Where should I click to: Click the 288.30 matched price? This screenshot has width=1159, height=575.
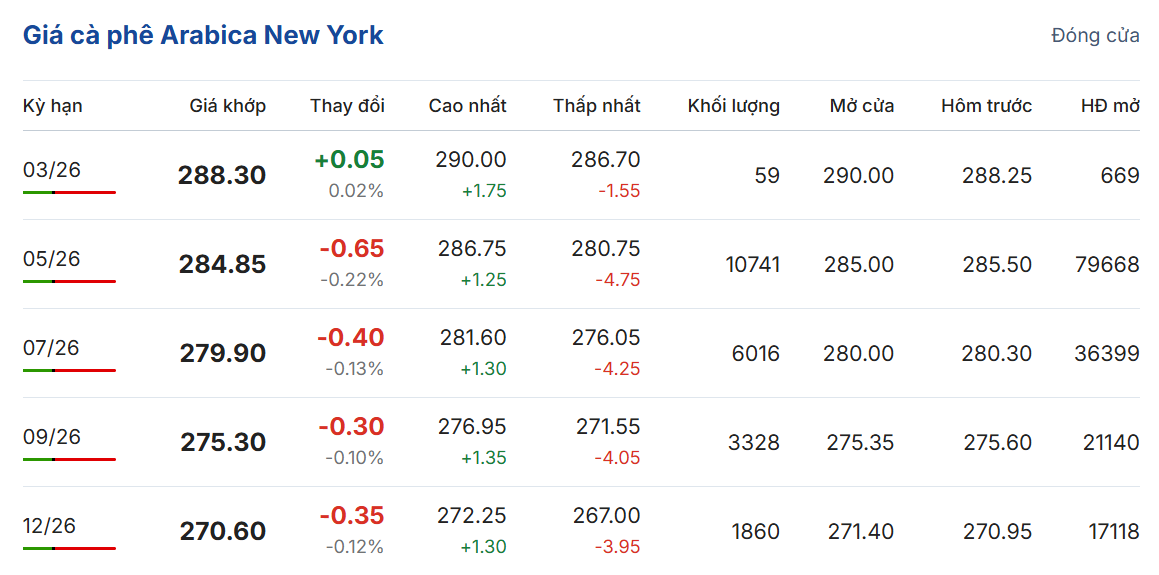[x=222, y=176]
